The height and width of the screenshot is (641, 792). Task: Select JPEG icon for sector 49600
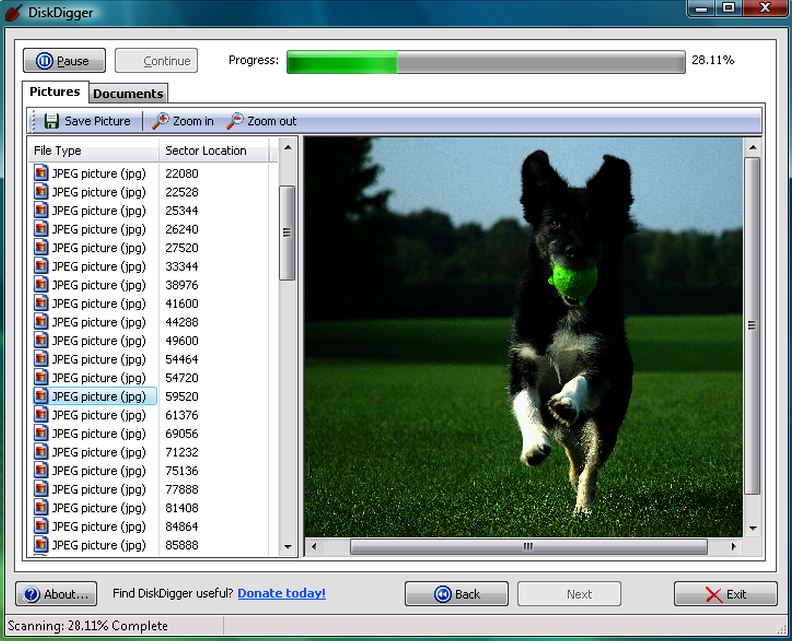click(x=41, y=340)
